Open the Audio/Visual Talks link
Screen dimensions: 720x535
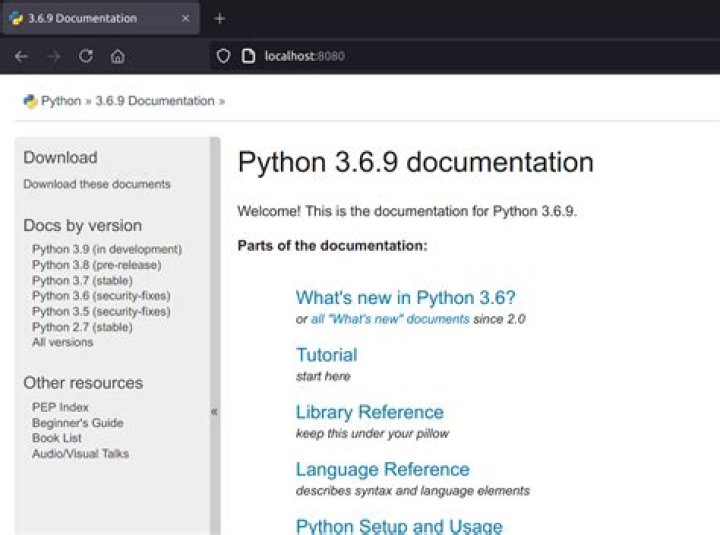80,454
